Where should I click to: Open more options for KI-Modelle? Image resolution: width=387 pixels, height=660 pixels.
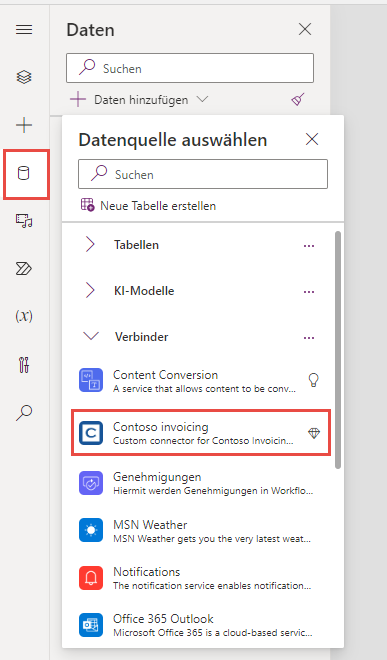[309, 292]
